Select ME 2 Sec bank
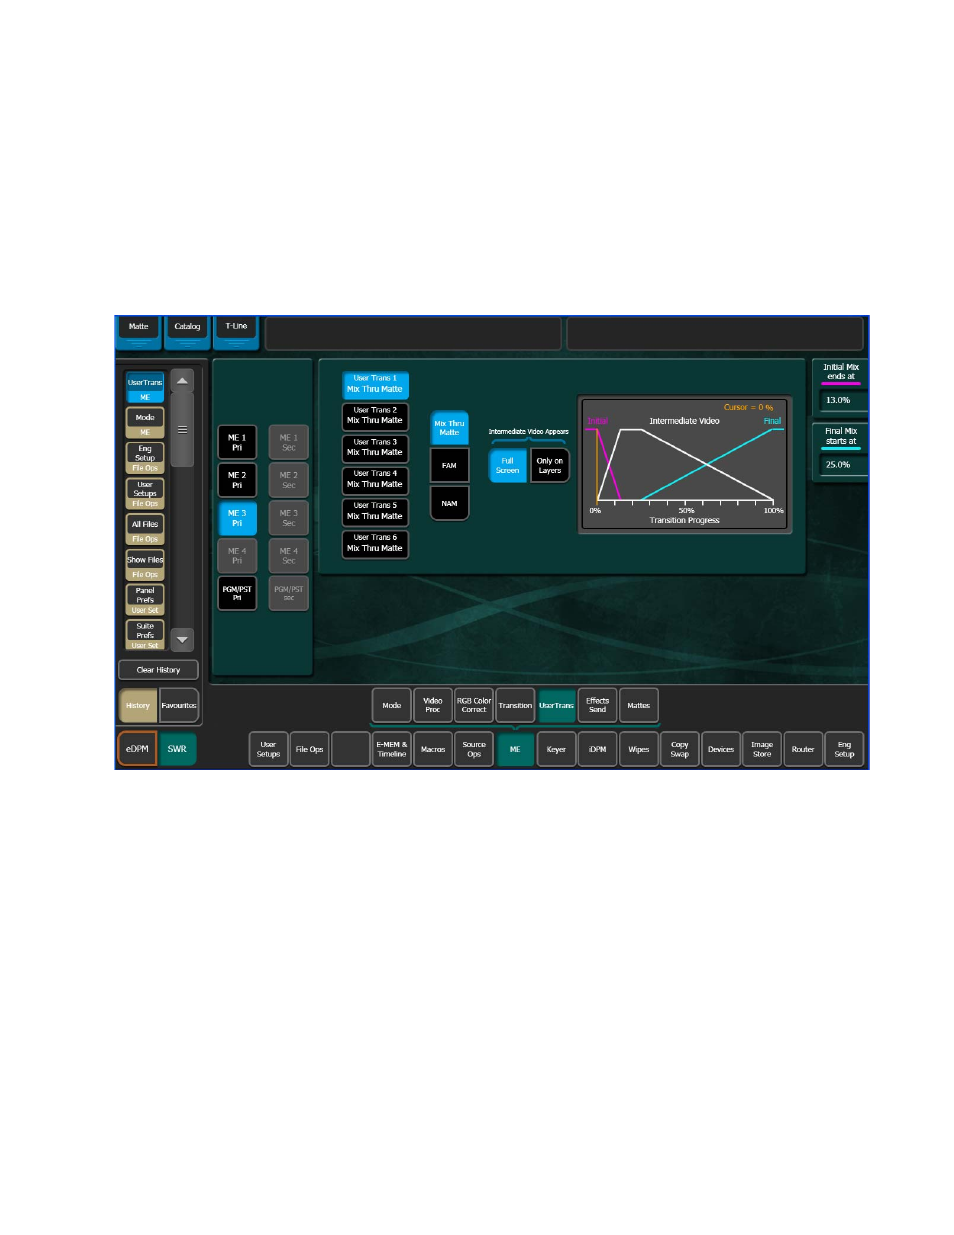This screenshot has height=1235, width=954. tap(289, 480)
